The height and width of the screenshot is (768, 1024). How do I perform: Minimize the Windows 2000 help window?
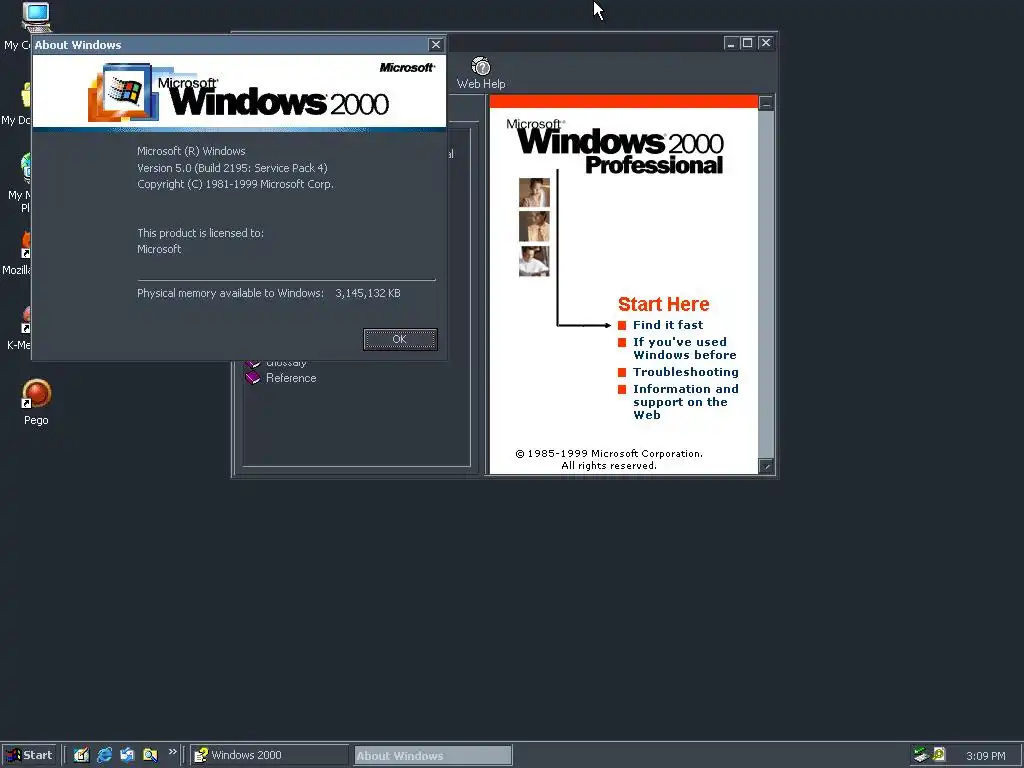[x=731, y=43]
